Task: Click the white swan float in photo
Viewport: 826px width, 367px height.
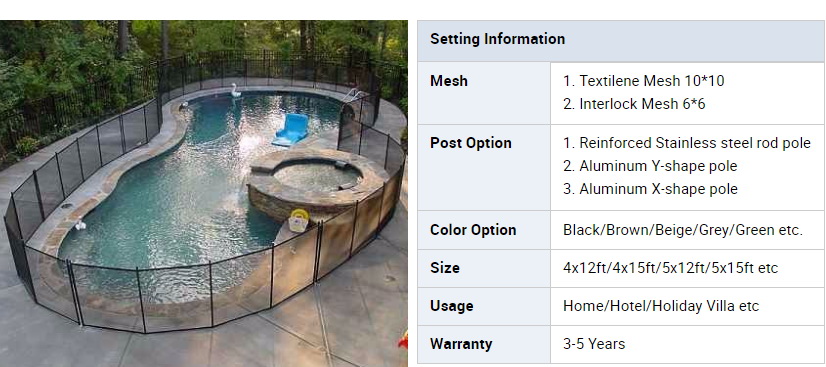Action: 234,91
